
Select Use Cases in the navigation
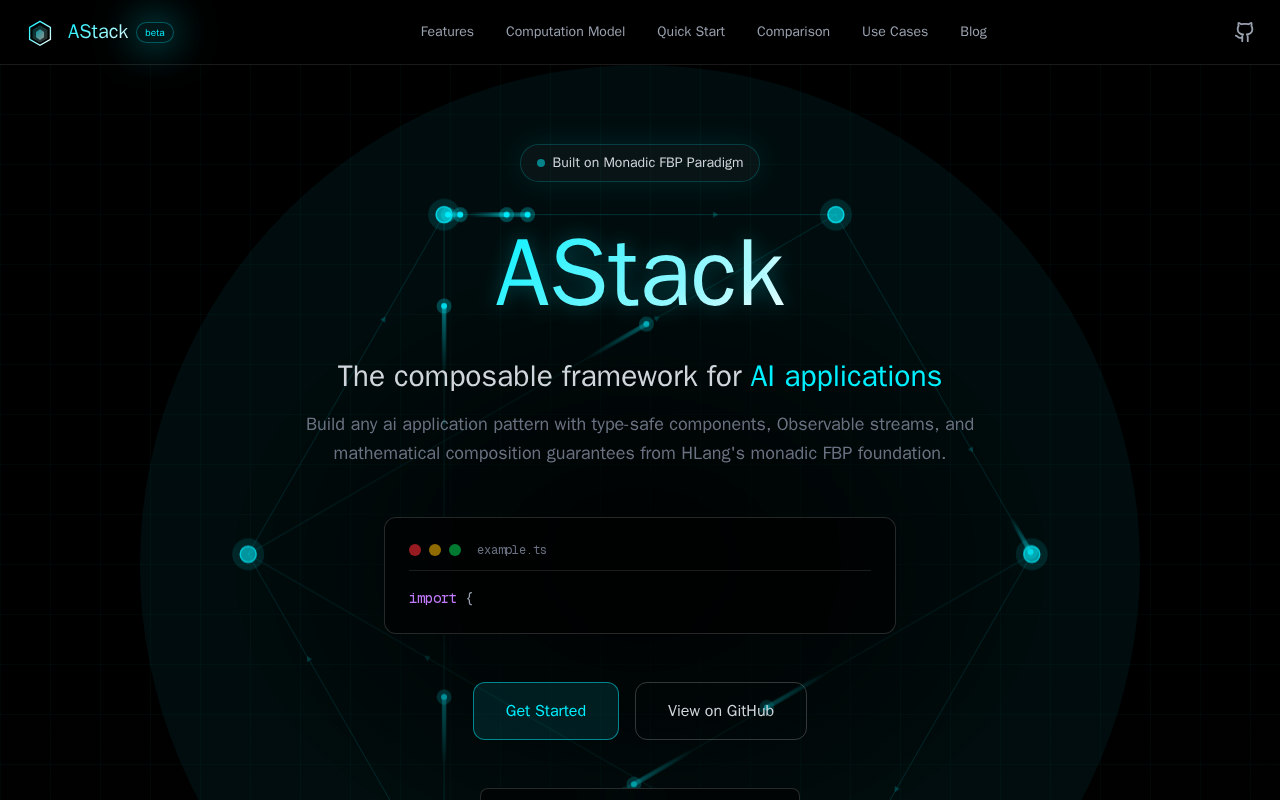click(x=895, y=32)
